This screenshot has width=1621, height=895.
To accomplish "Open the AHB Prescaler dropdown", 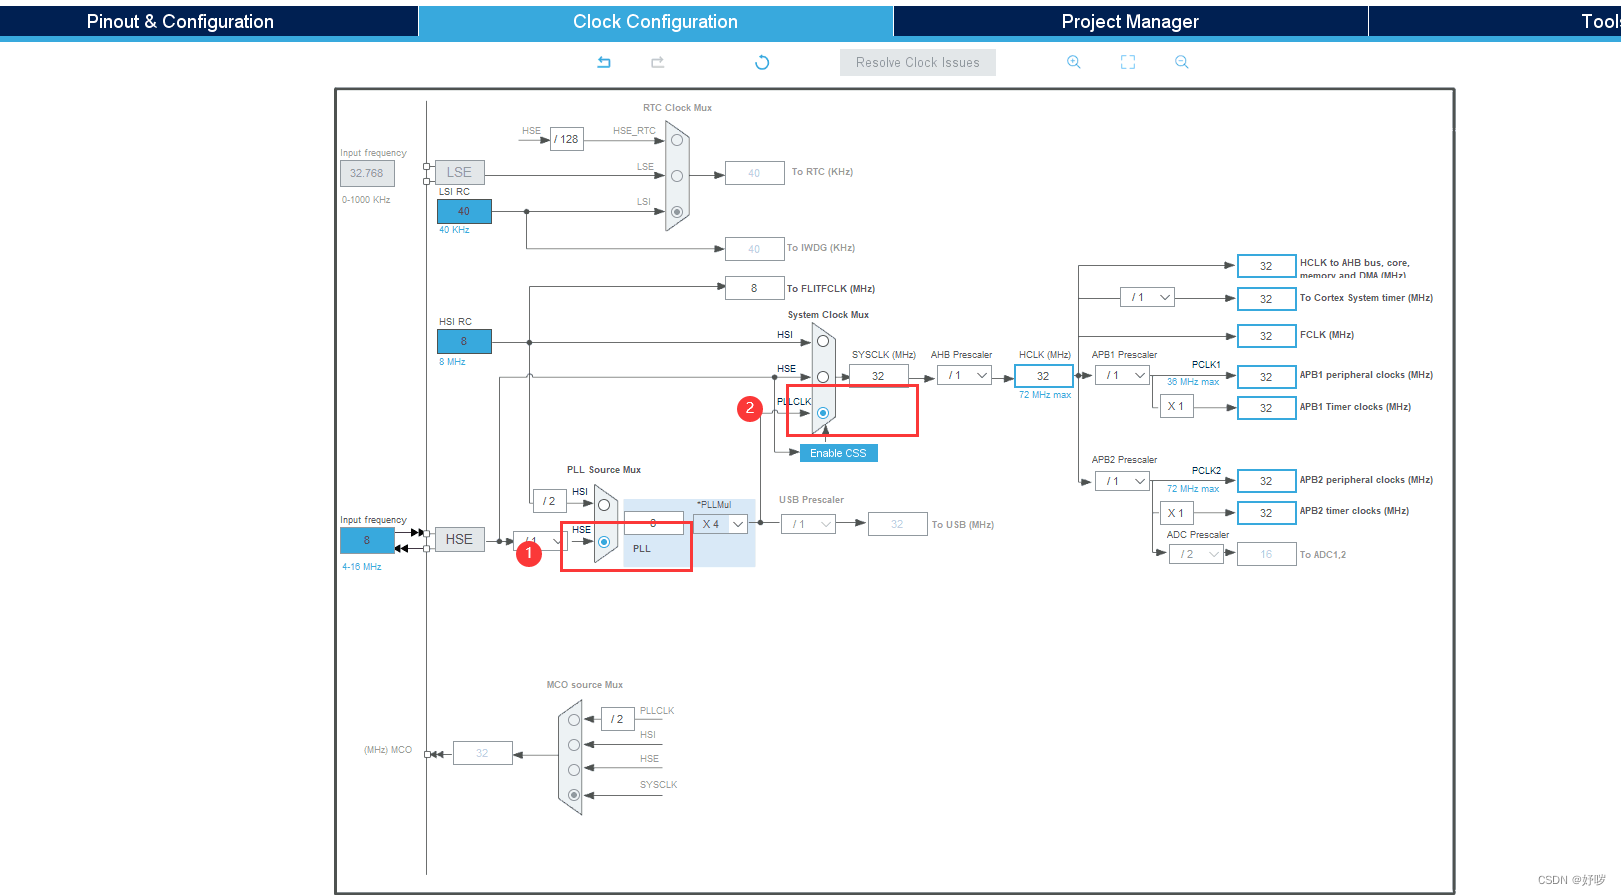I will tap(965, 376).
